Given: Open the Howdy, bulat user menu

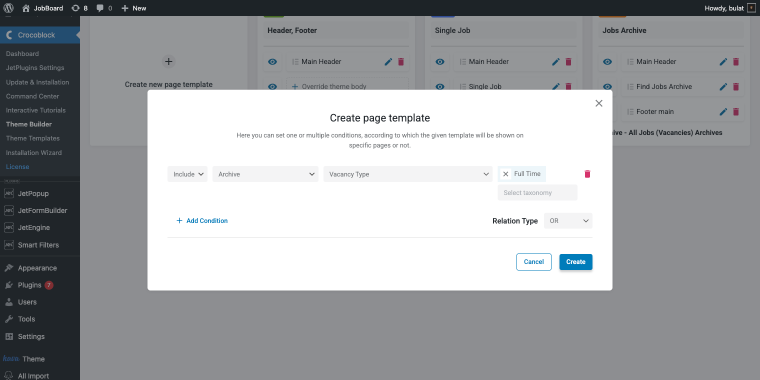Looking at the screenshot, I should 730,8.
